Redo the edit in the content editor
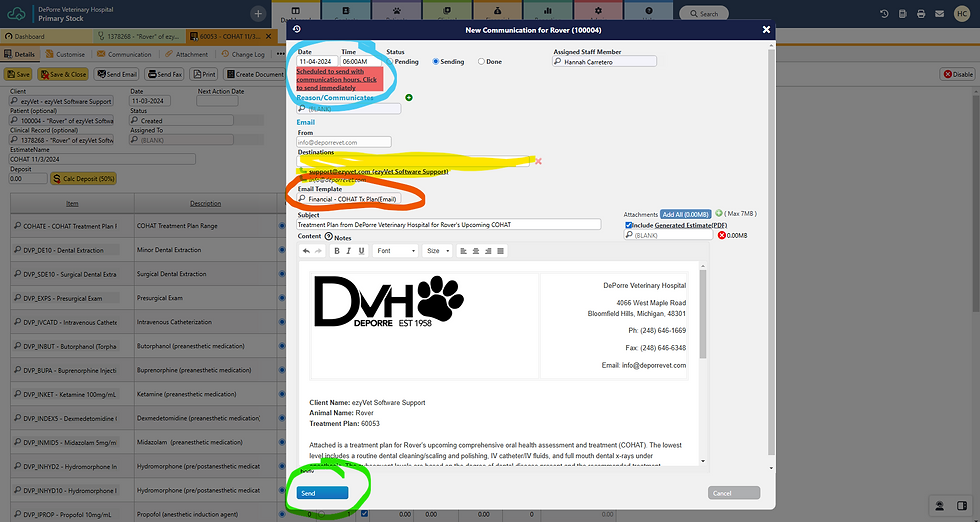 point(318,251)
